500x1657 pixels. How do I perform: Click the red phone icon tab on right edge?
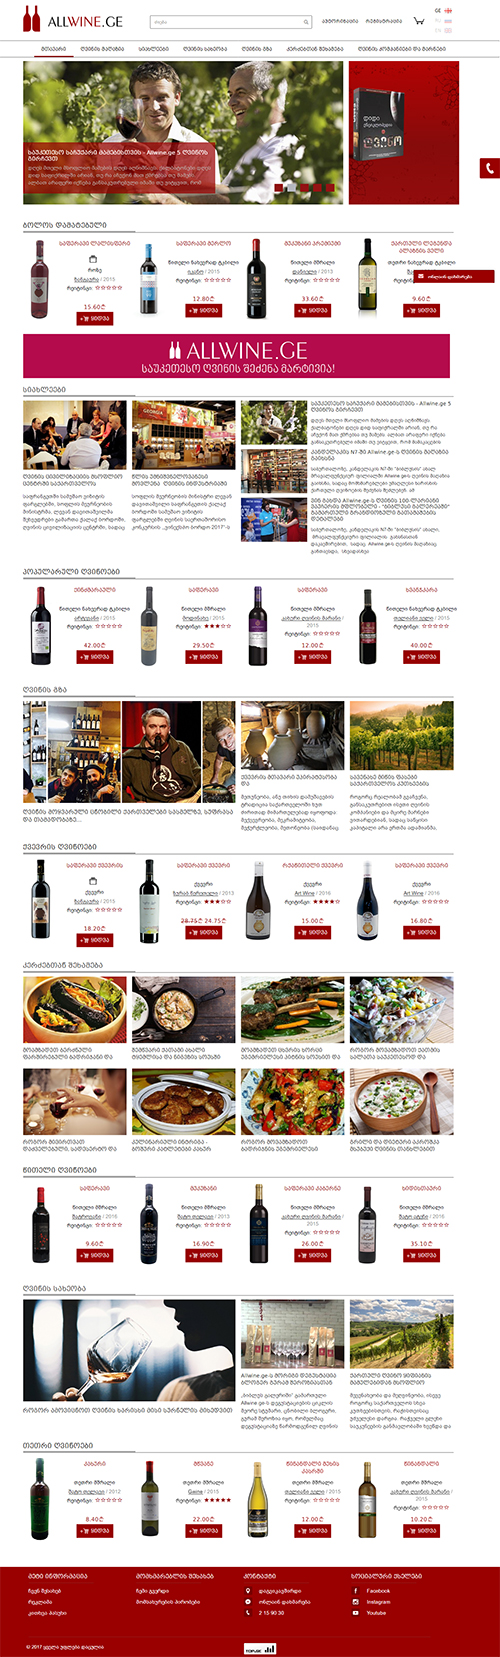click(x=489, y=168)
